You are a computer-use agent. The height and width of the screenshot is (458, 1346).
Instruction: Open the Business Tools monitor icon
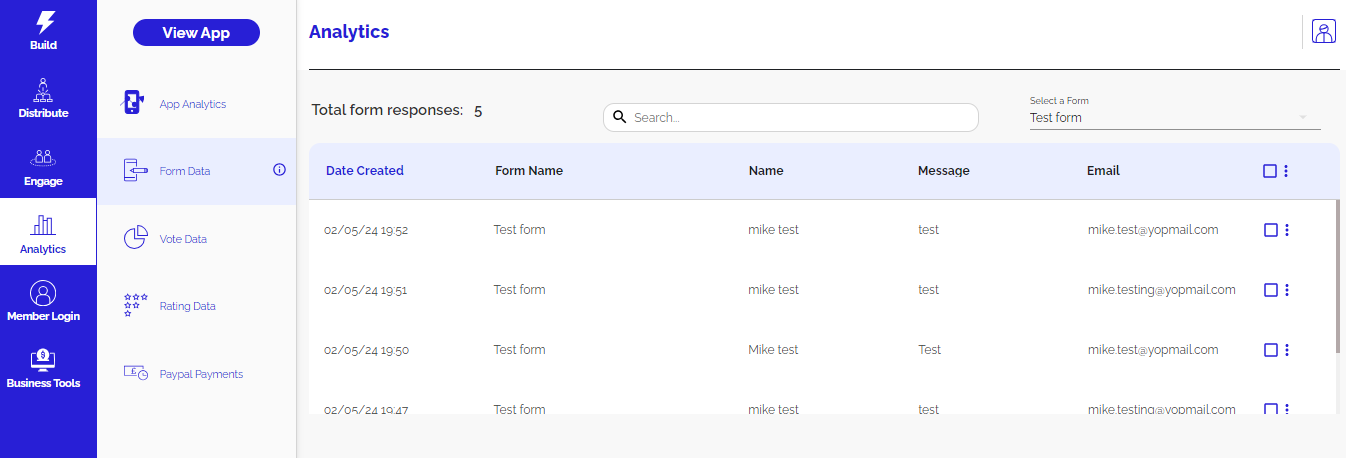(43, 360)
